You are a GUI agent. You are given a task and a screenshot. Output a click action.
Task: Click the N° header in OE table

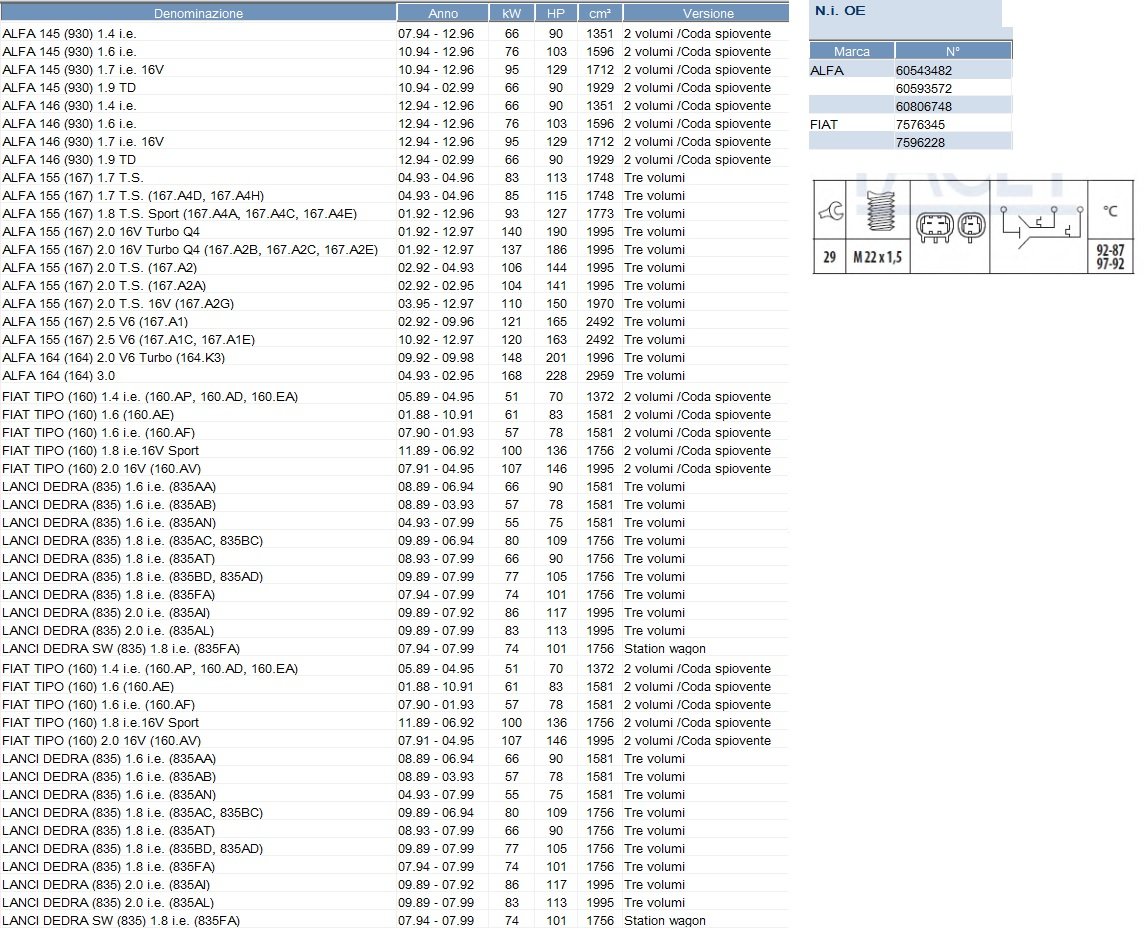coord(953,51)
